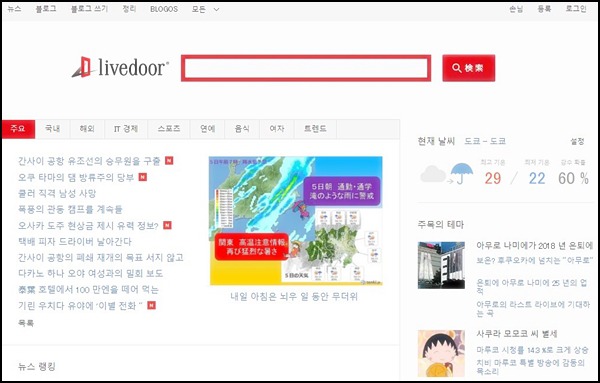Screen dimensions: 600x383
Task: Click the 목록 list link below headlines
Action: coord(26,323)
